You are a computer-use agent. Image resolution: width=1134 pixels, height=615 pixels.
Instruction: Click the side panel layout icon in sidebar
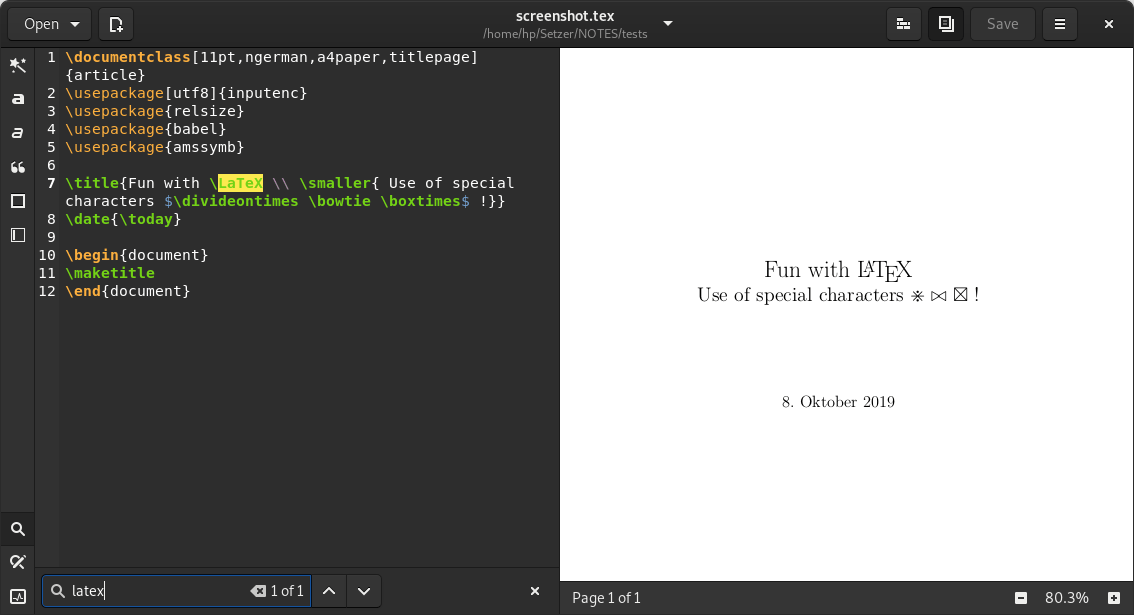coord(17,235)
